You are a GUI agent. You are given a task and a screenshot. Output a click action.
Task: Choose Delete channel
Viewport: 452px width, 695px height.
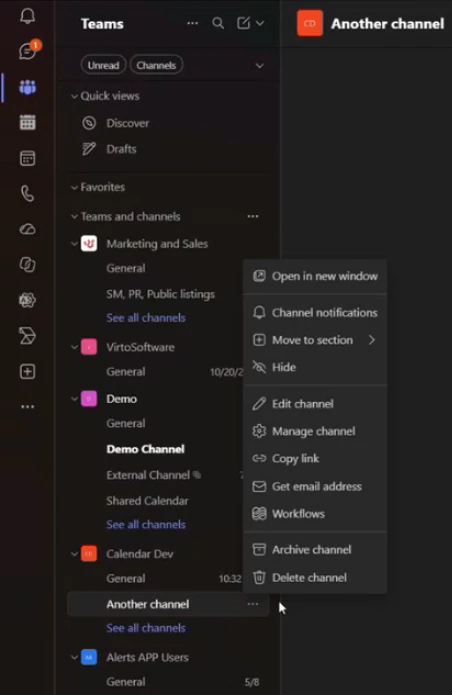(x=315, y=578)
